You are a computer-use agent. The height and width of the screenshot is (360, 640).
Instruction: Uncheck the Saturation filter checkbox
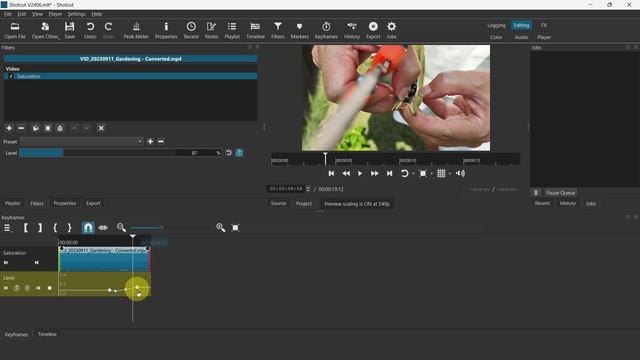pyautogui.click(x=11, y=76)
